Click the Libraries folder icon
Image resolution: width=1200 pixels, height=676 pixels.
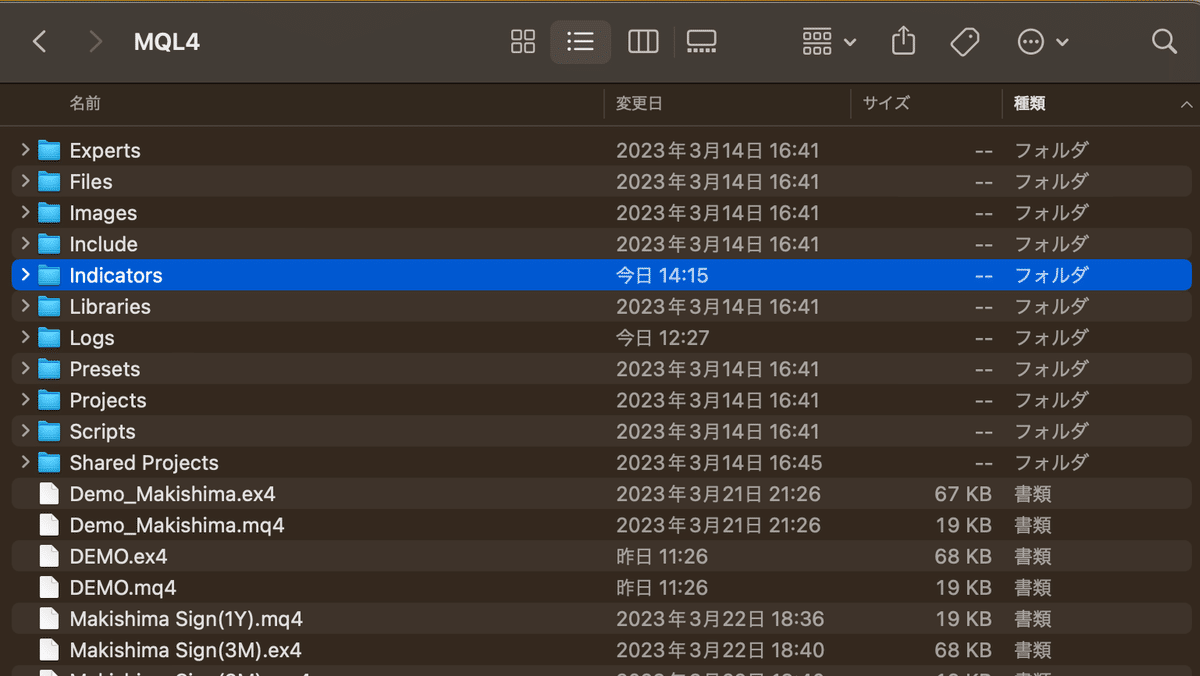[49, 306]
